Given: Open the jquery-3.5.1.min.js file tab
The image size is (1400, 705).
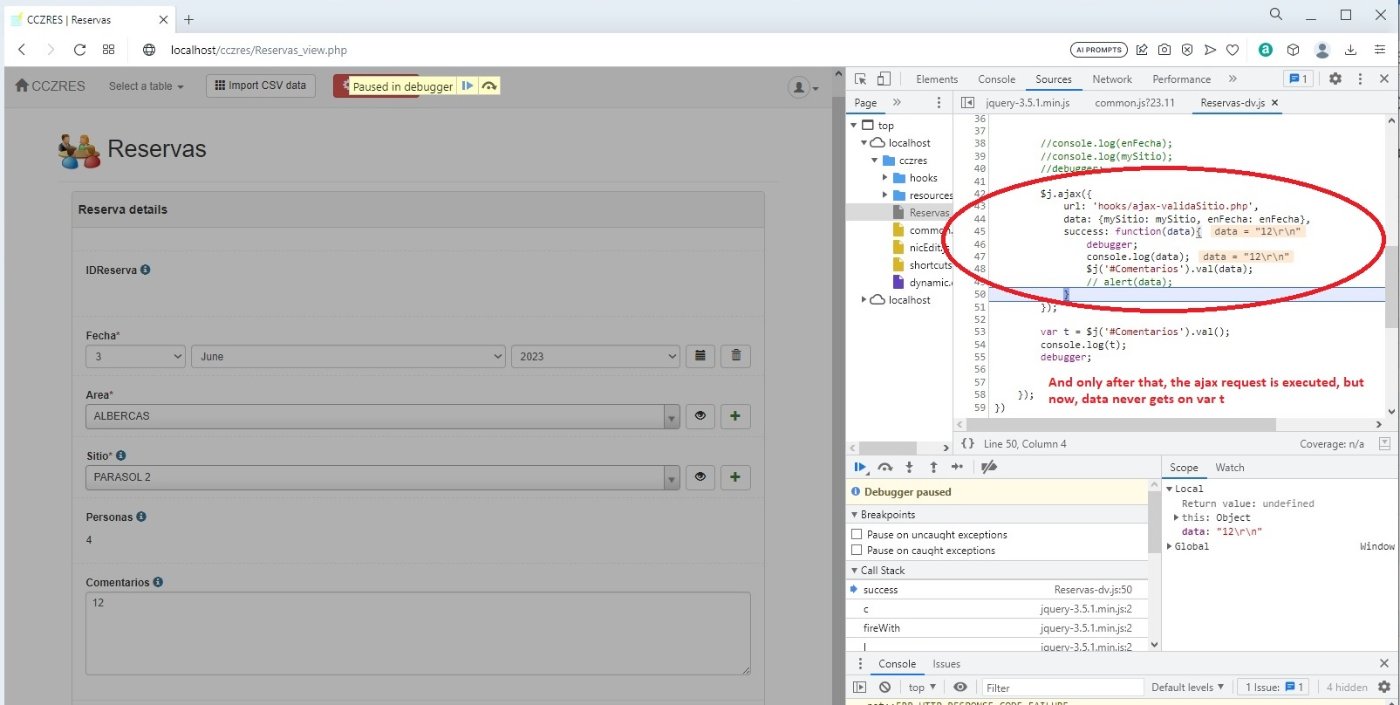Looking at the screenshot, I should click(1028, 103).
